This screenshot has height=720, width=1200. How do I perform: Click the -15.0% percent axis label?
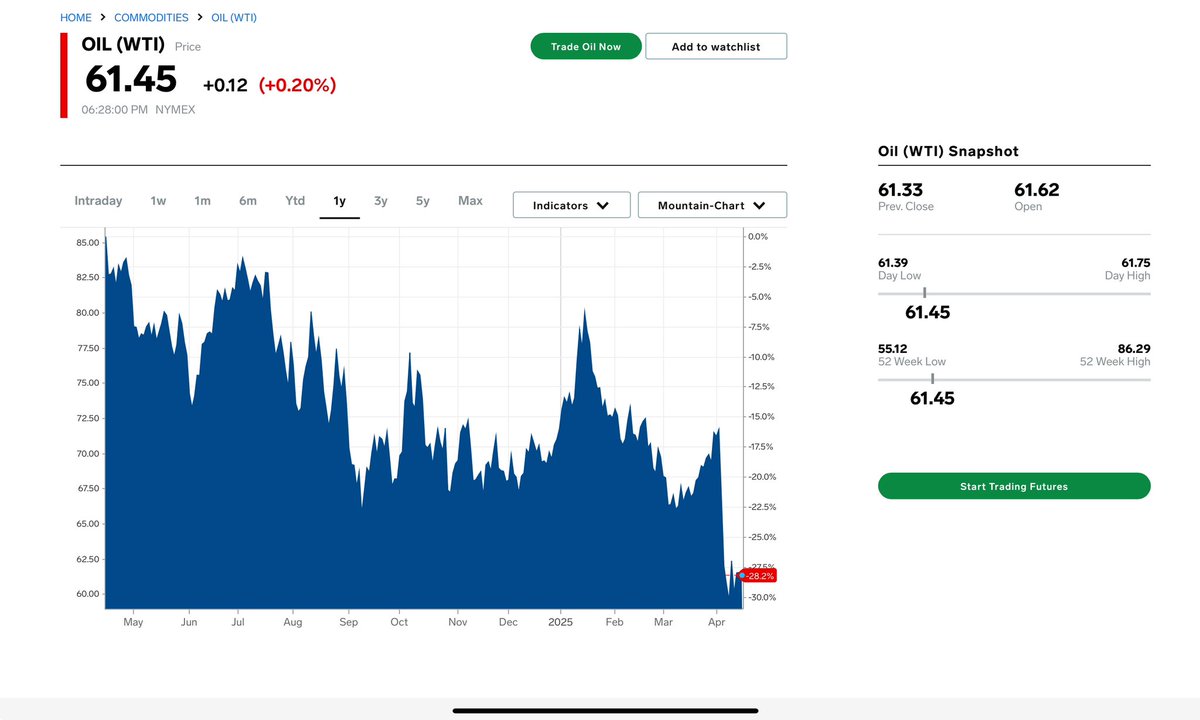761,416
